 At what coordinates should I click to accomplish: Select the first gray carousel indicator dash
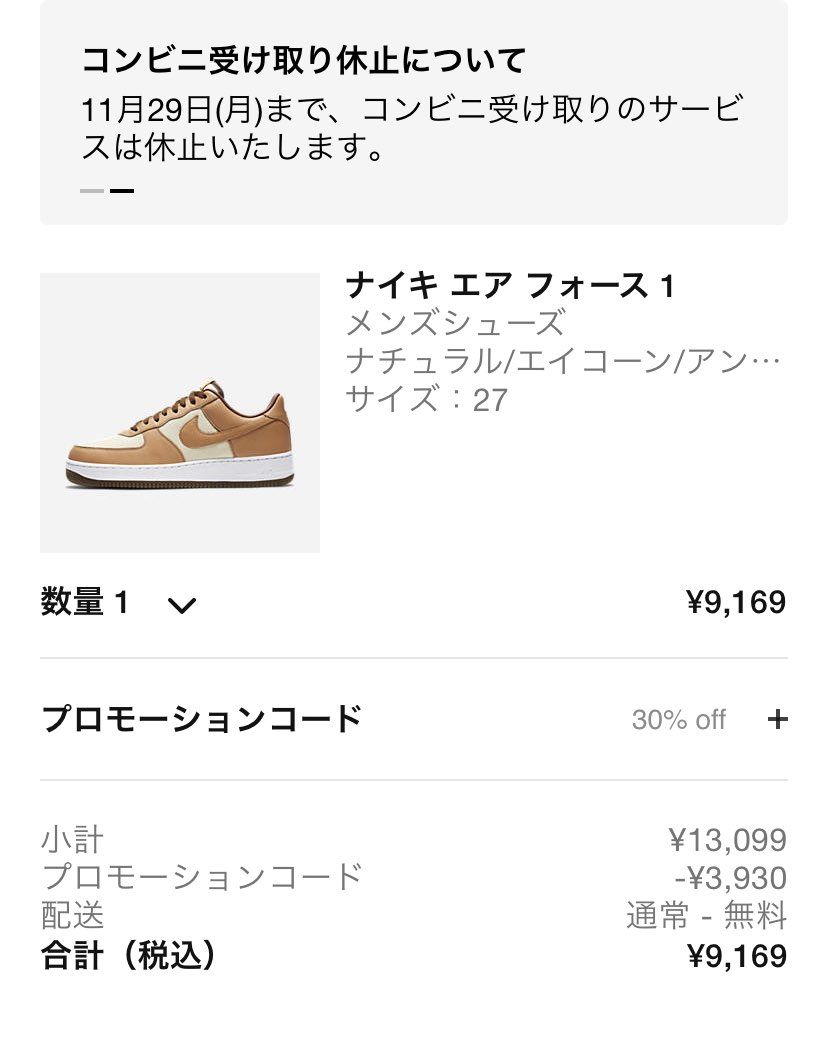(x=92, y=191)
